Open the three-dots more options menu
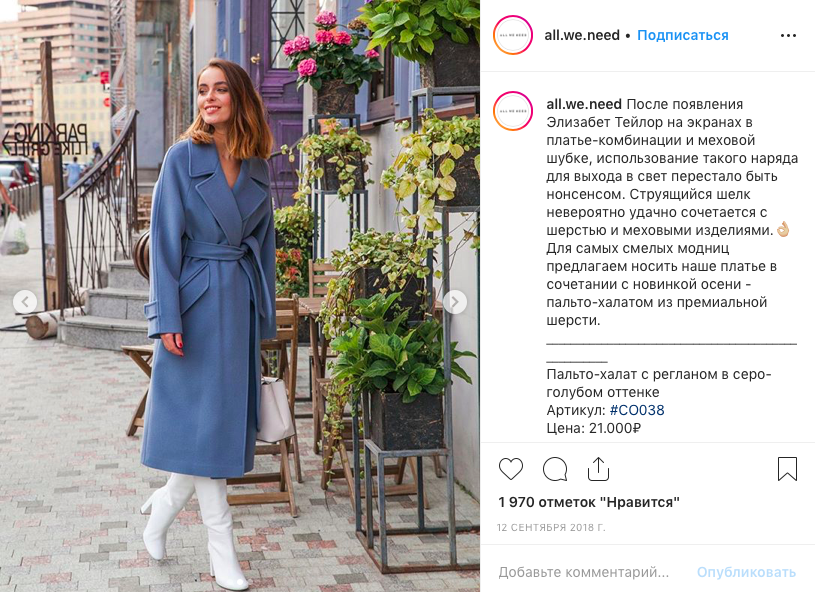 click(x=788, y=35)
